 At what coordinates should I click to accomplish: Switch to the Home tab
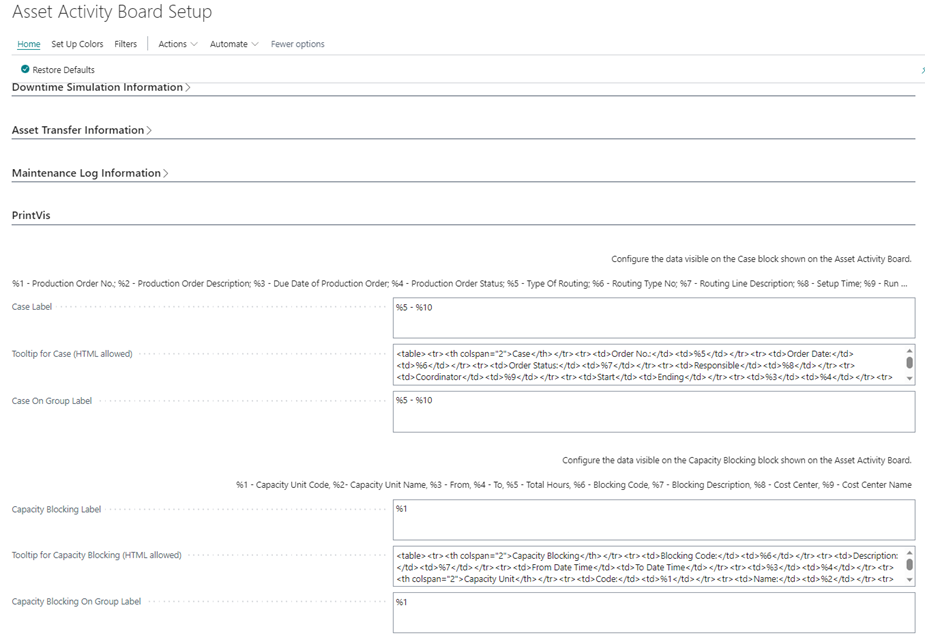29,44
